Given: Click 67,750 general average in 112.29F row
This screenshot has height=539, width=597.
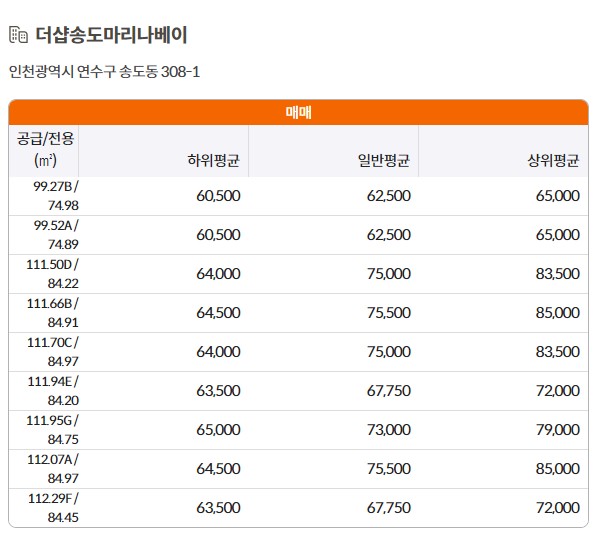Looking at the screenshot, I should [x=389, y=508].
